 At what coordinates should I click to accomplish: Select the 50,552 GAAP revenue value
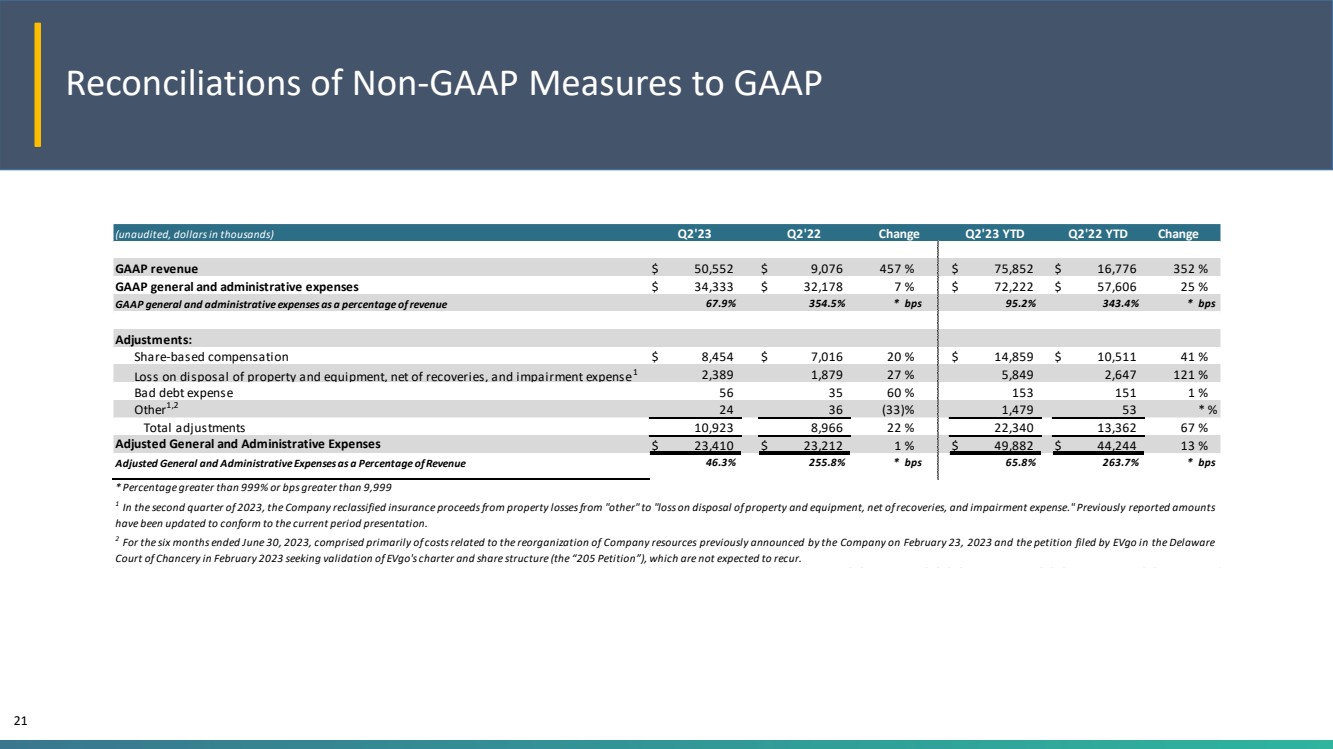pos(715,269)
